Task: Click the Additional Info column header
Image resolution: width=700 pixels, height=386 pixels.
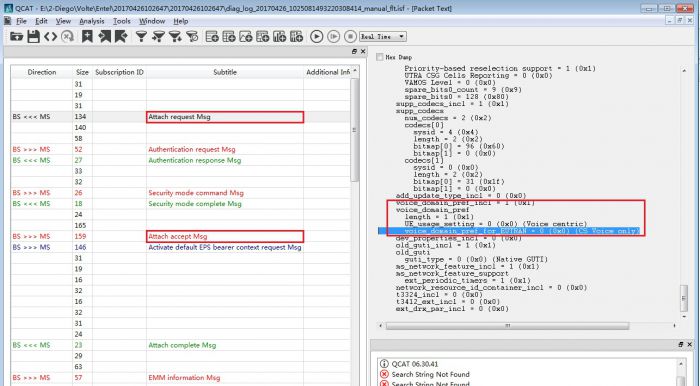Action: click(x=328, y=72)
